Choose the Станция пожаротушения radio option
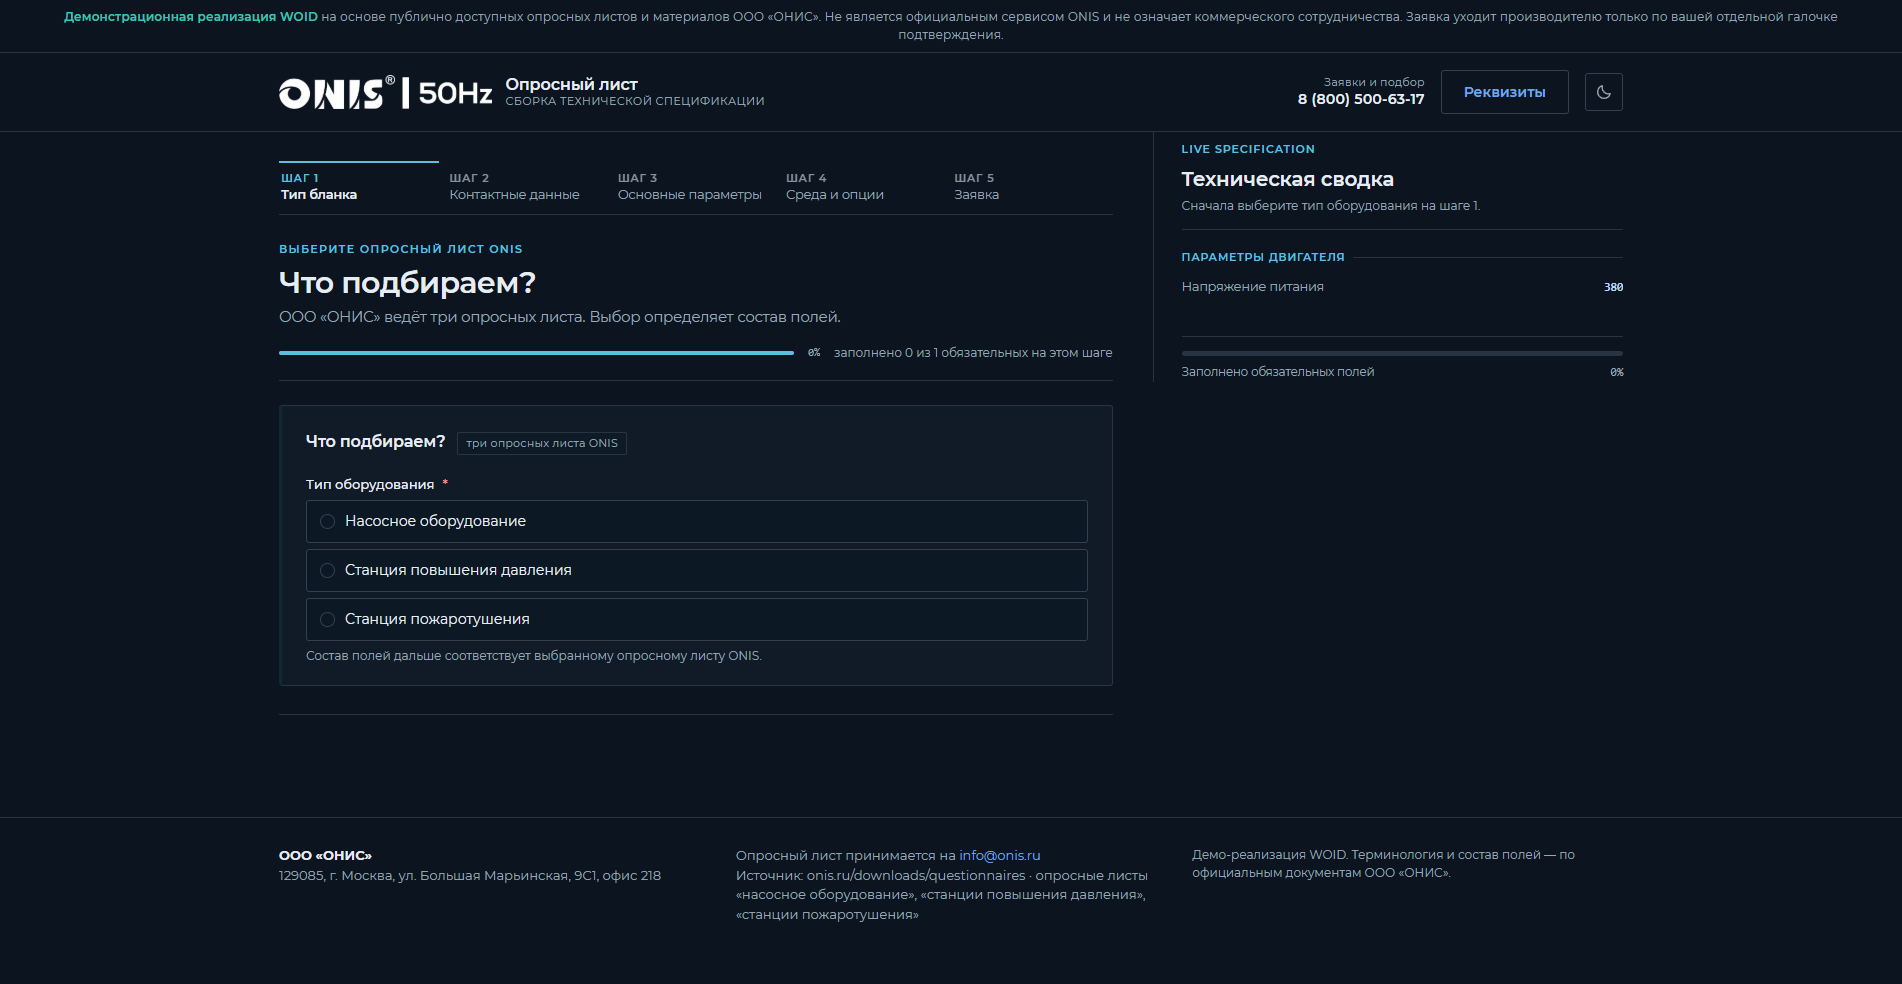1902x984 pixels. pyautogui.click(x=696, y=619)
